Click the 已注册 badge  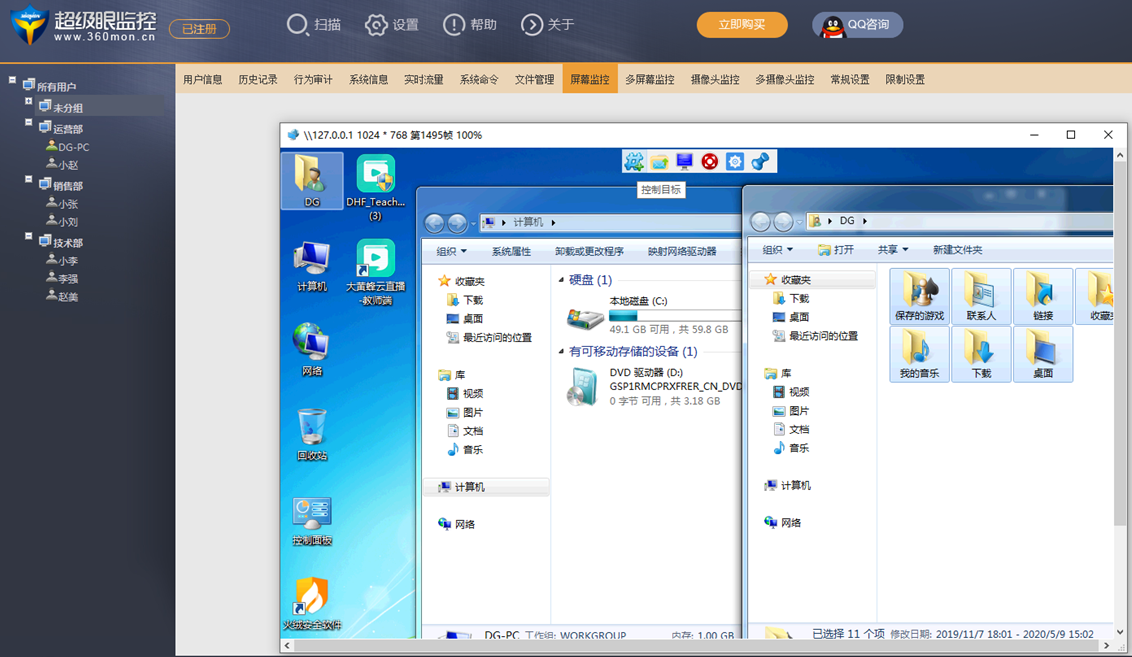(199, 29)
